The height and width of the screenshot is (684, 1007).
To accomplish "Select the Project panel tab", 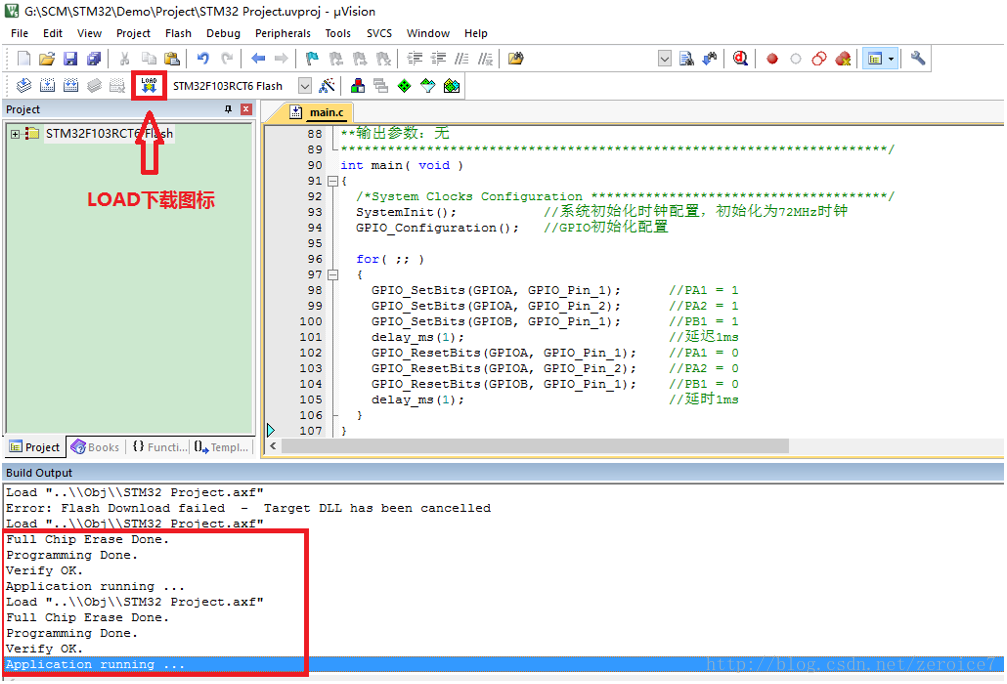I will pyautogui.click(x=35, y=447).
